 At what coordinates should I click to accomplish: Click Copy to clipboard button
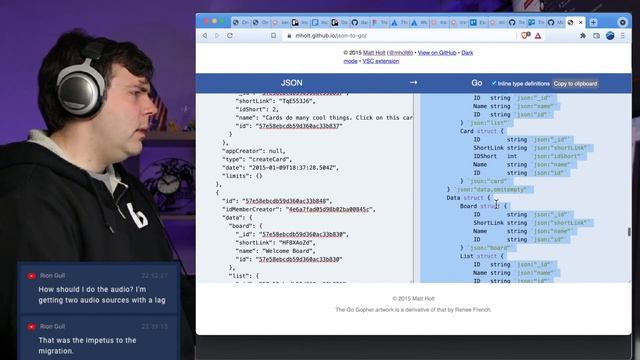pos(575,84)
